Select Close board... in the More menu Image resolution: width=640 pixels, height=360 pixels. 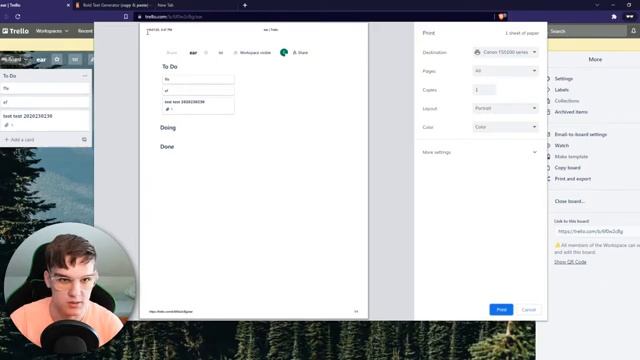[569, 201]
